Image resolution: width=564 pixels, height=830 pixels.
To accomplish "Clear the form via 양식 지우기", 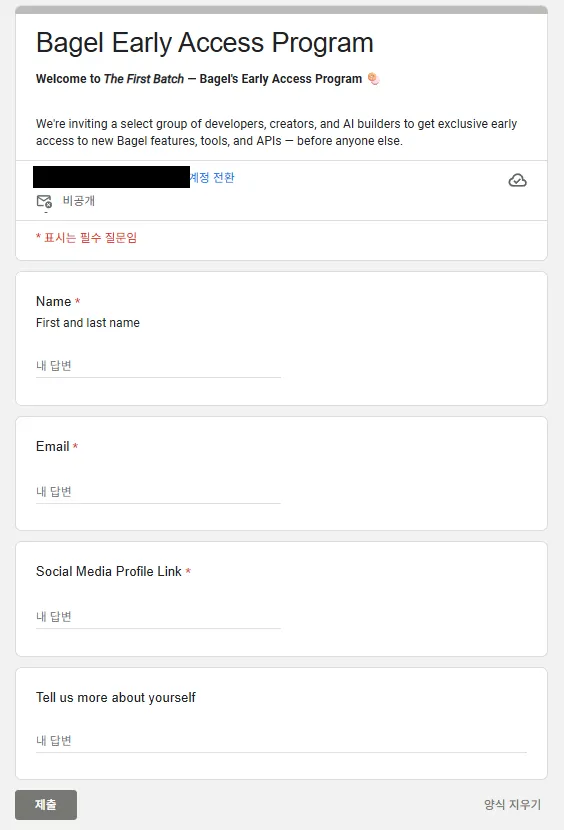I will click(512, 805).
